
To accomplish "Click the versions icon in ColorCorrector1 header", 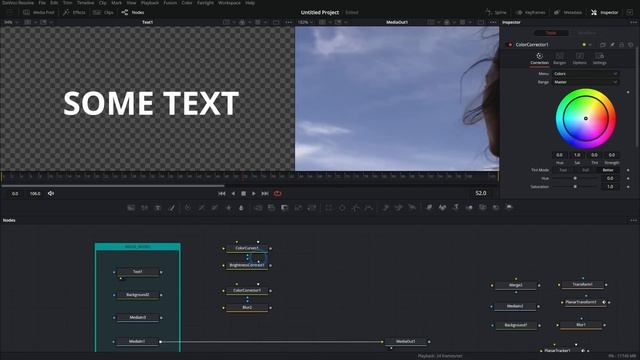I will pos(603,44).
